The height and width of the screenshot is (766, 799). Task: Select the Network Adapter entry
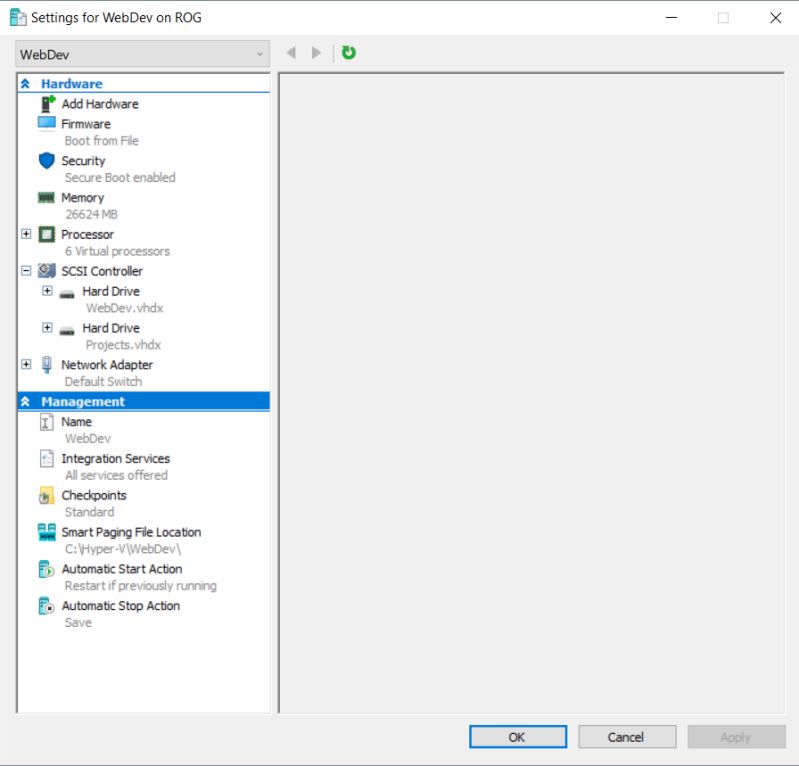point(107,365)
